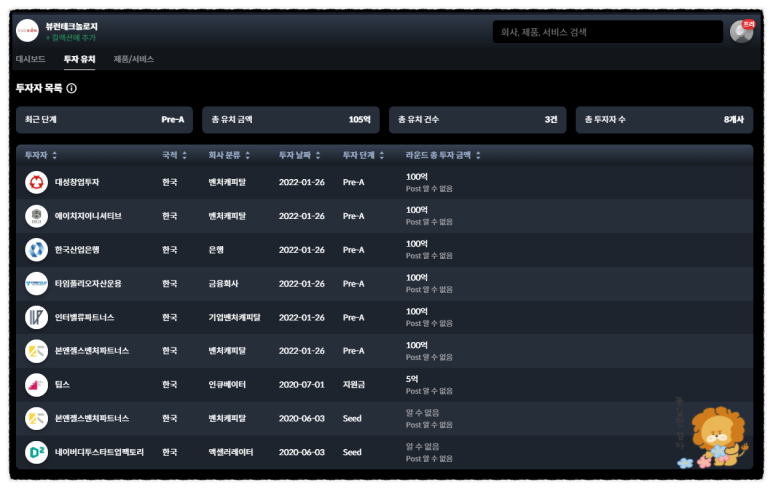This screenshot has height=489, width=773.
Task: Click 기업벤처캐피탈 in the 인터밸류파트너스 row
Action: click(x=234, y=317)
